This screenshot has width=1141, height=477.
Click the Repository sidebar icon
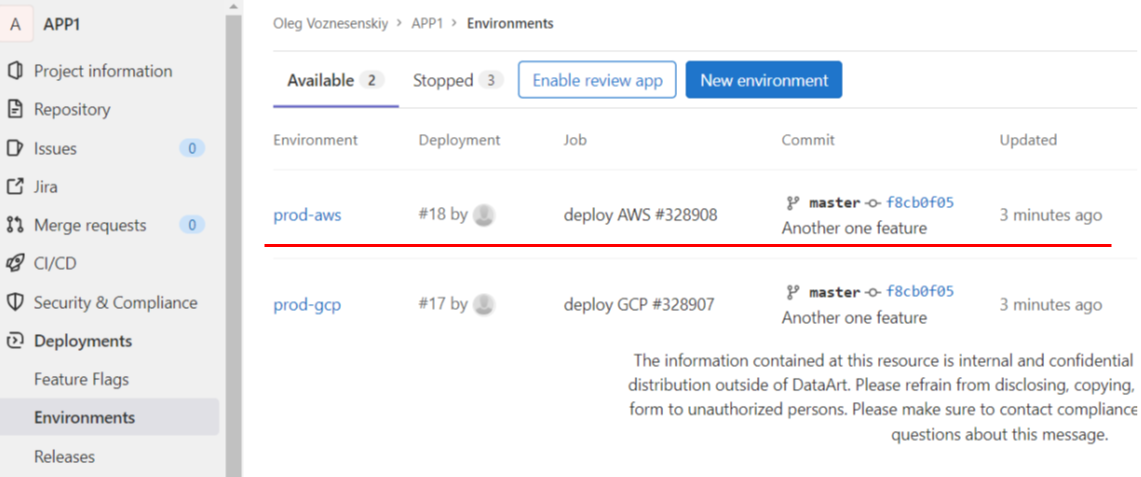(x=15, y=109)
